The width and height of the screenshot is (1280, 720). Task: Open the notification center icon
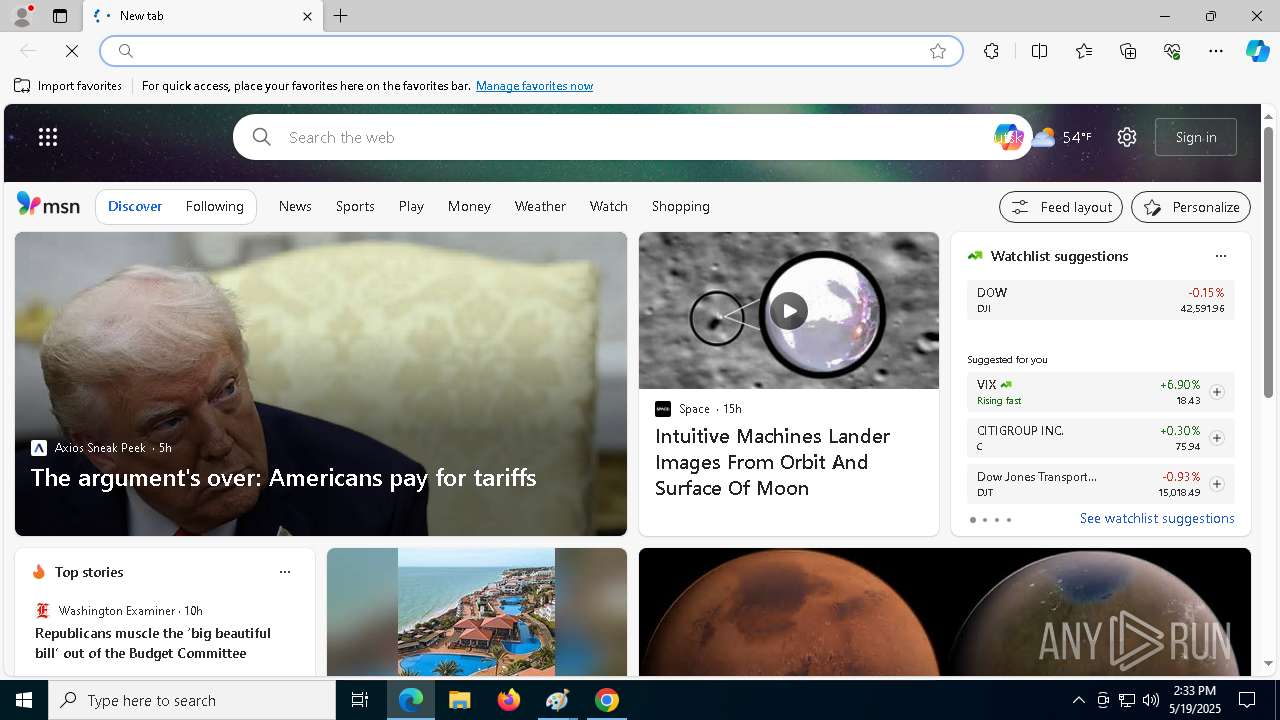(1247, 700)
